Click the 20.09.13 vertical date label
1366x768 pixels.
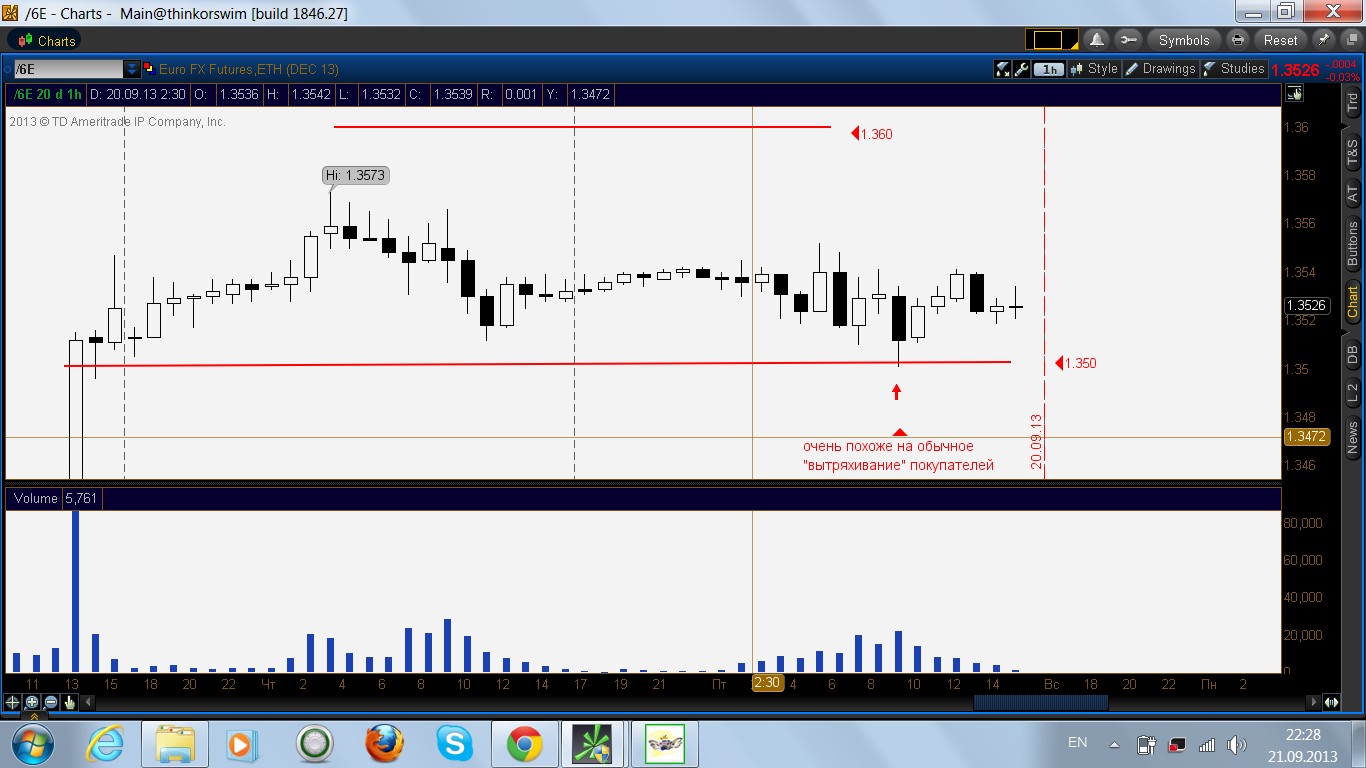(1036, 441)
